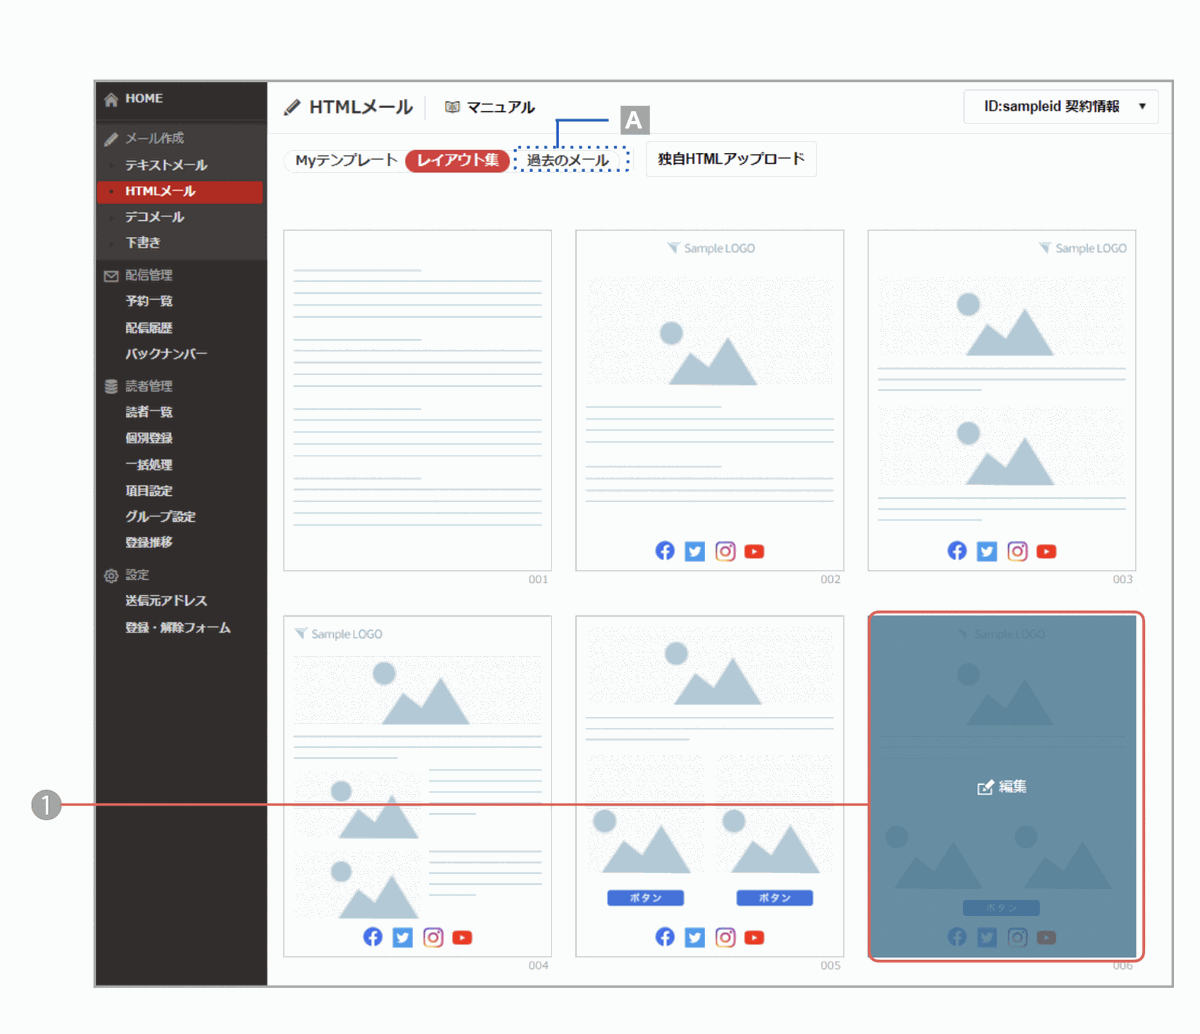Click Twitter icon in template 002
This screenshot has height=1034, width=1200.
(695, 551)
